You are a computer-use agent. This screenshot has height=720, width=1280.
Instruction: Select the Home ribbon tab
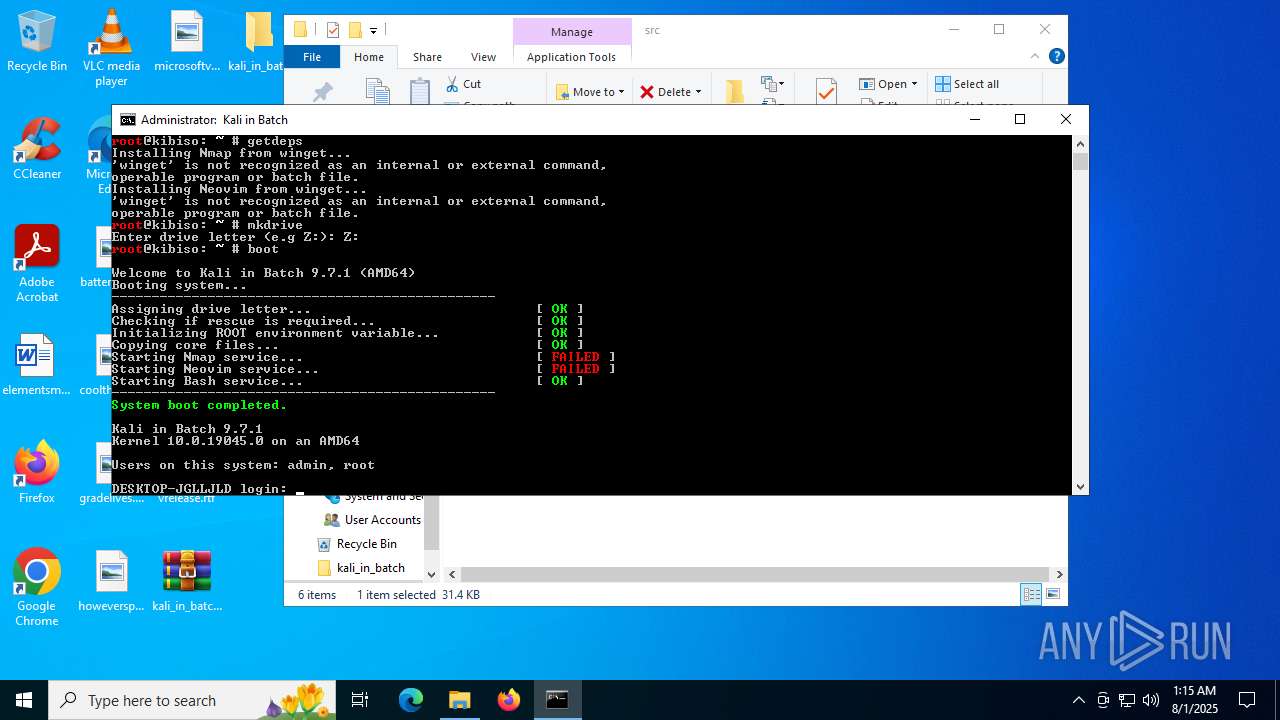click(369, 57)
